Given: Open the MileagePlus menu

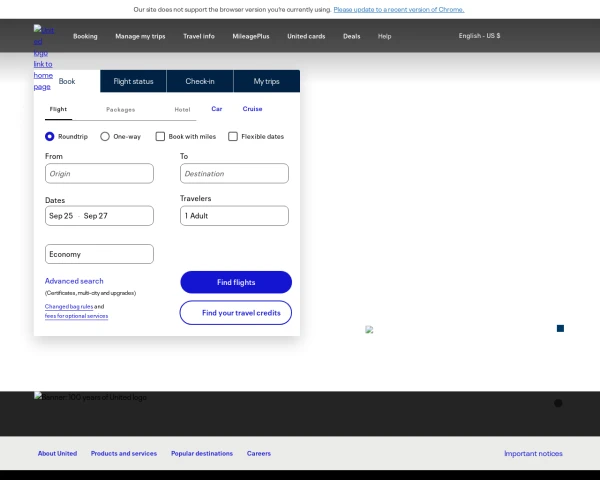Looking at the screenshot, I should [x=251, y=36].
